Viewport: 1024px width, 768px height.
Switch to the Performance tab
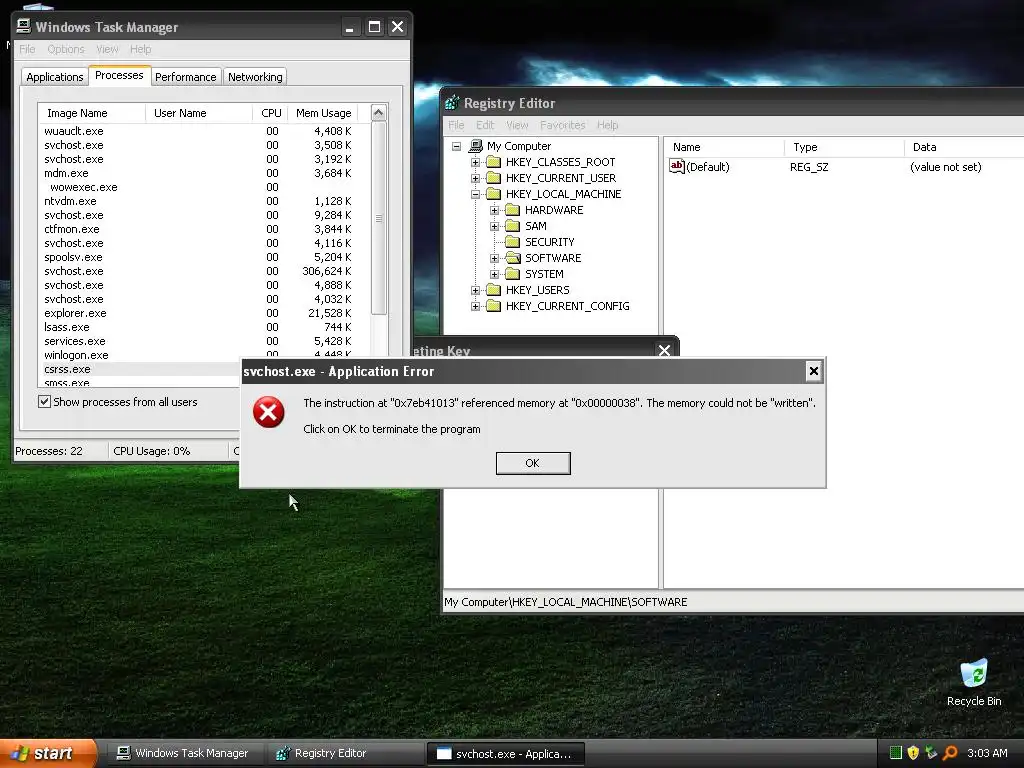pos(185,77)
